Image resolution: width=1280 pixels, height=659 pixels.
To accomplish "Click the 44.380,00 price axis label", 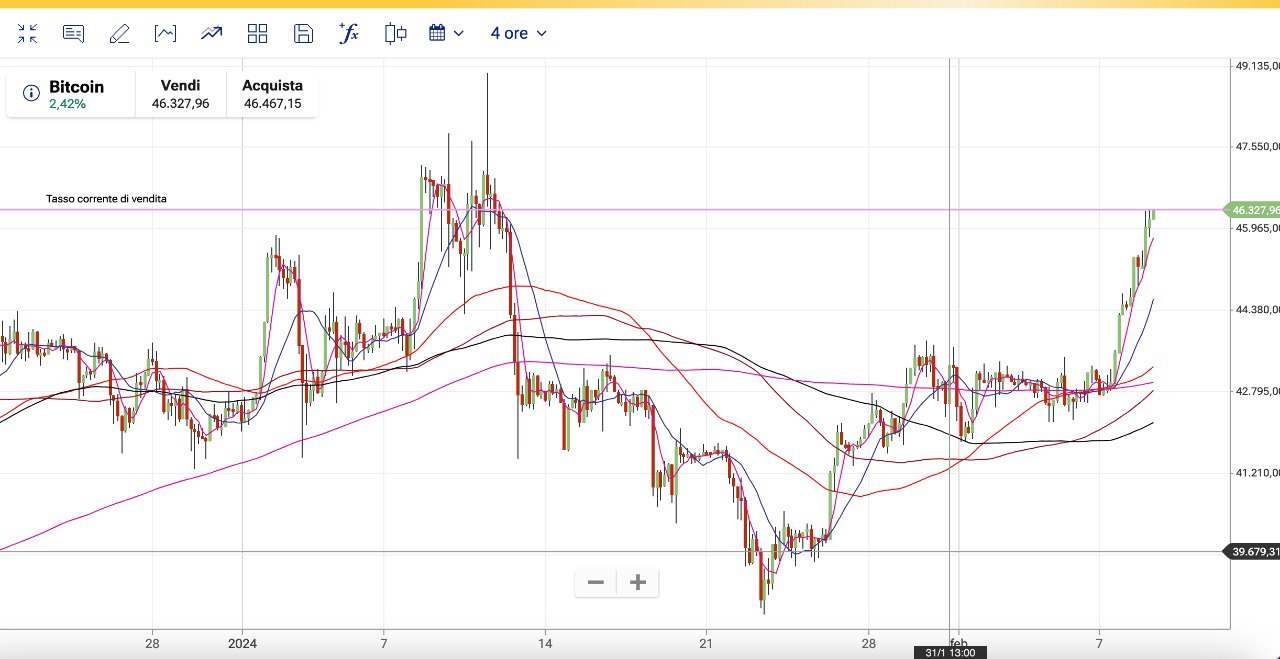I will 1257,310.
